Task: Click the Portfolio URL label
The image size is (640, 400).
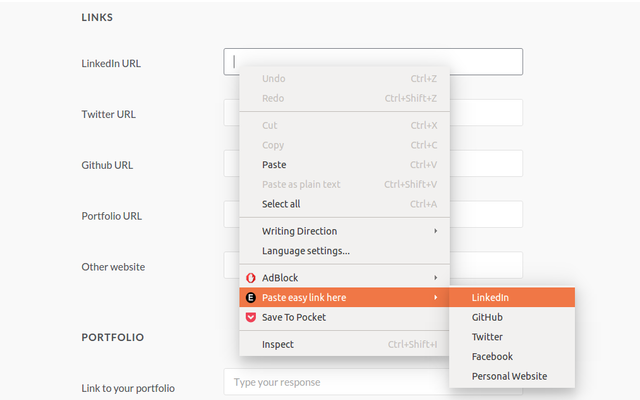Action: tap(111, 216)
